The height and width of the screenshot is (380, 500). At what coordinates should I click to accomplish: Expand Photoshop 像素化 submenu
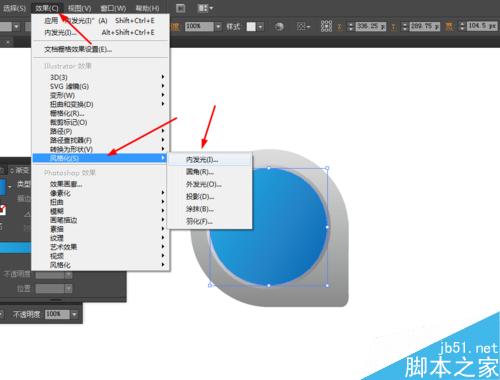(x=100, y=193)
